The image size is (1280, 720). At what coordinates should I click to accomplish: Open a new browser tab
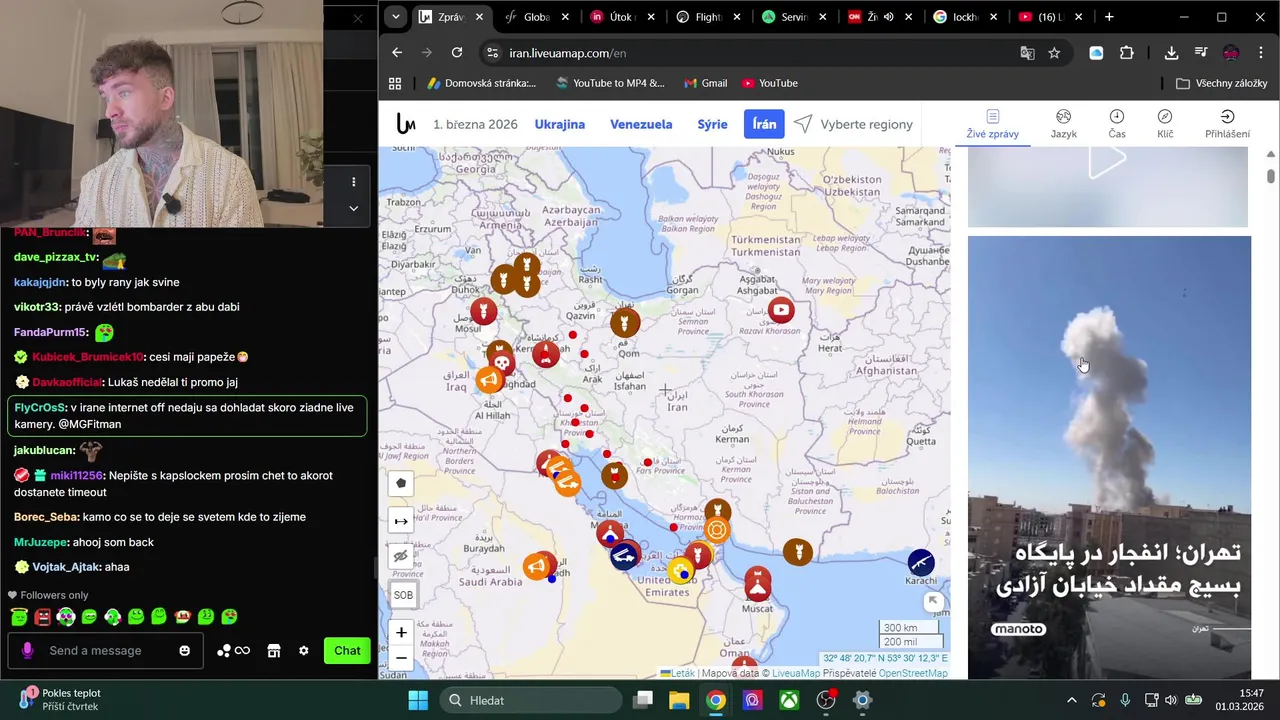(x=1109, y=17)
